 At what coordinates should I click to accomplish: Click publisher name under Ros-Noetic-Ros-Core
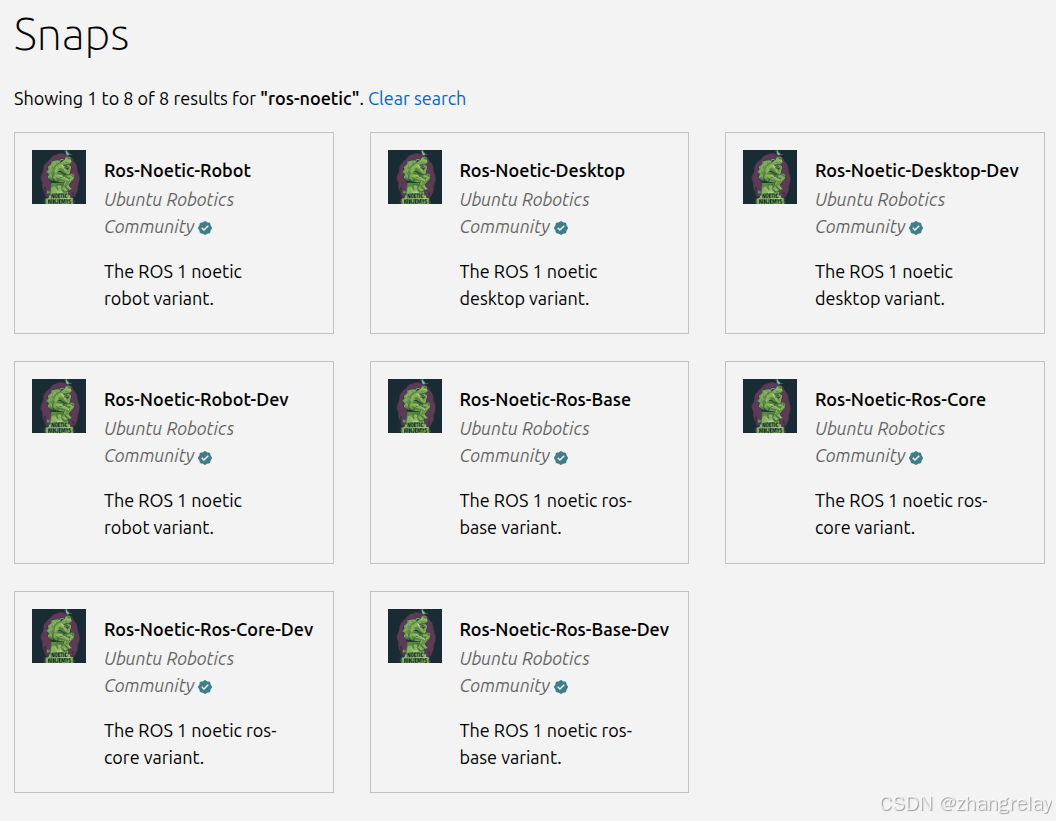click(880, 442)
